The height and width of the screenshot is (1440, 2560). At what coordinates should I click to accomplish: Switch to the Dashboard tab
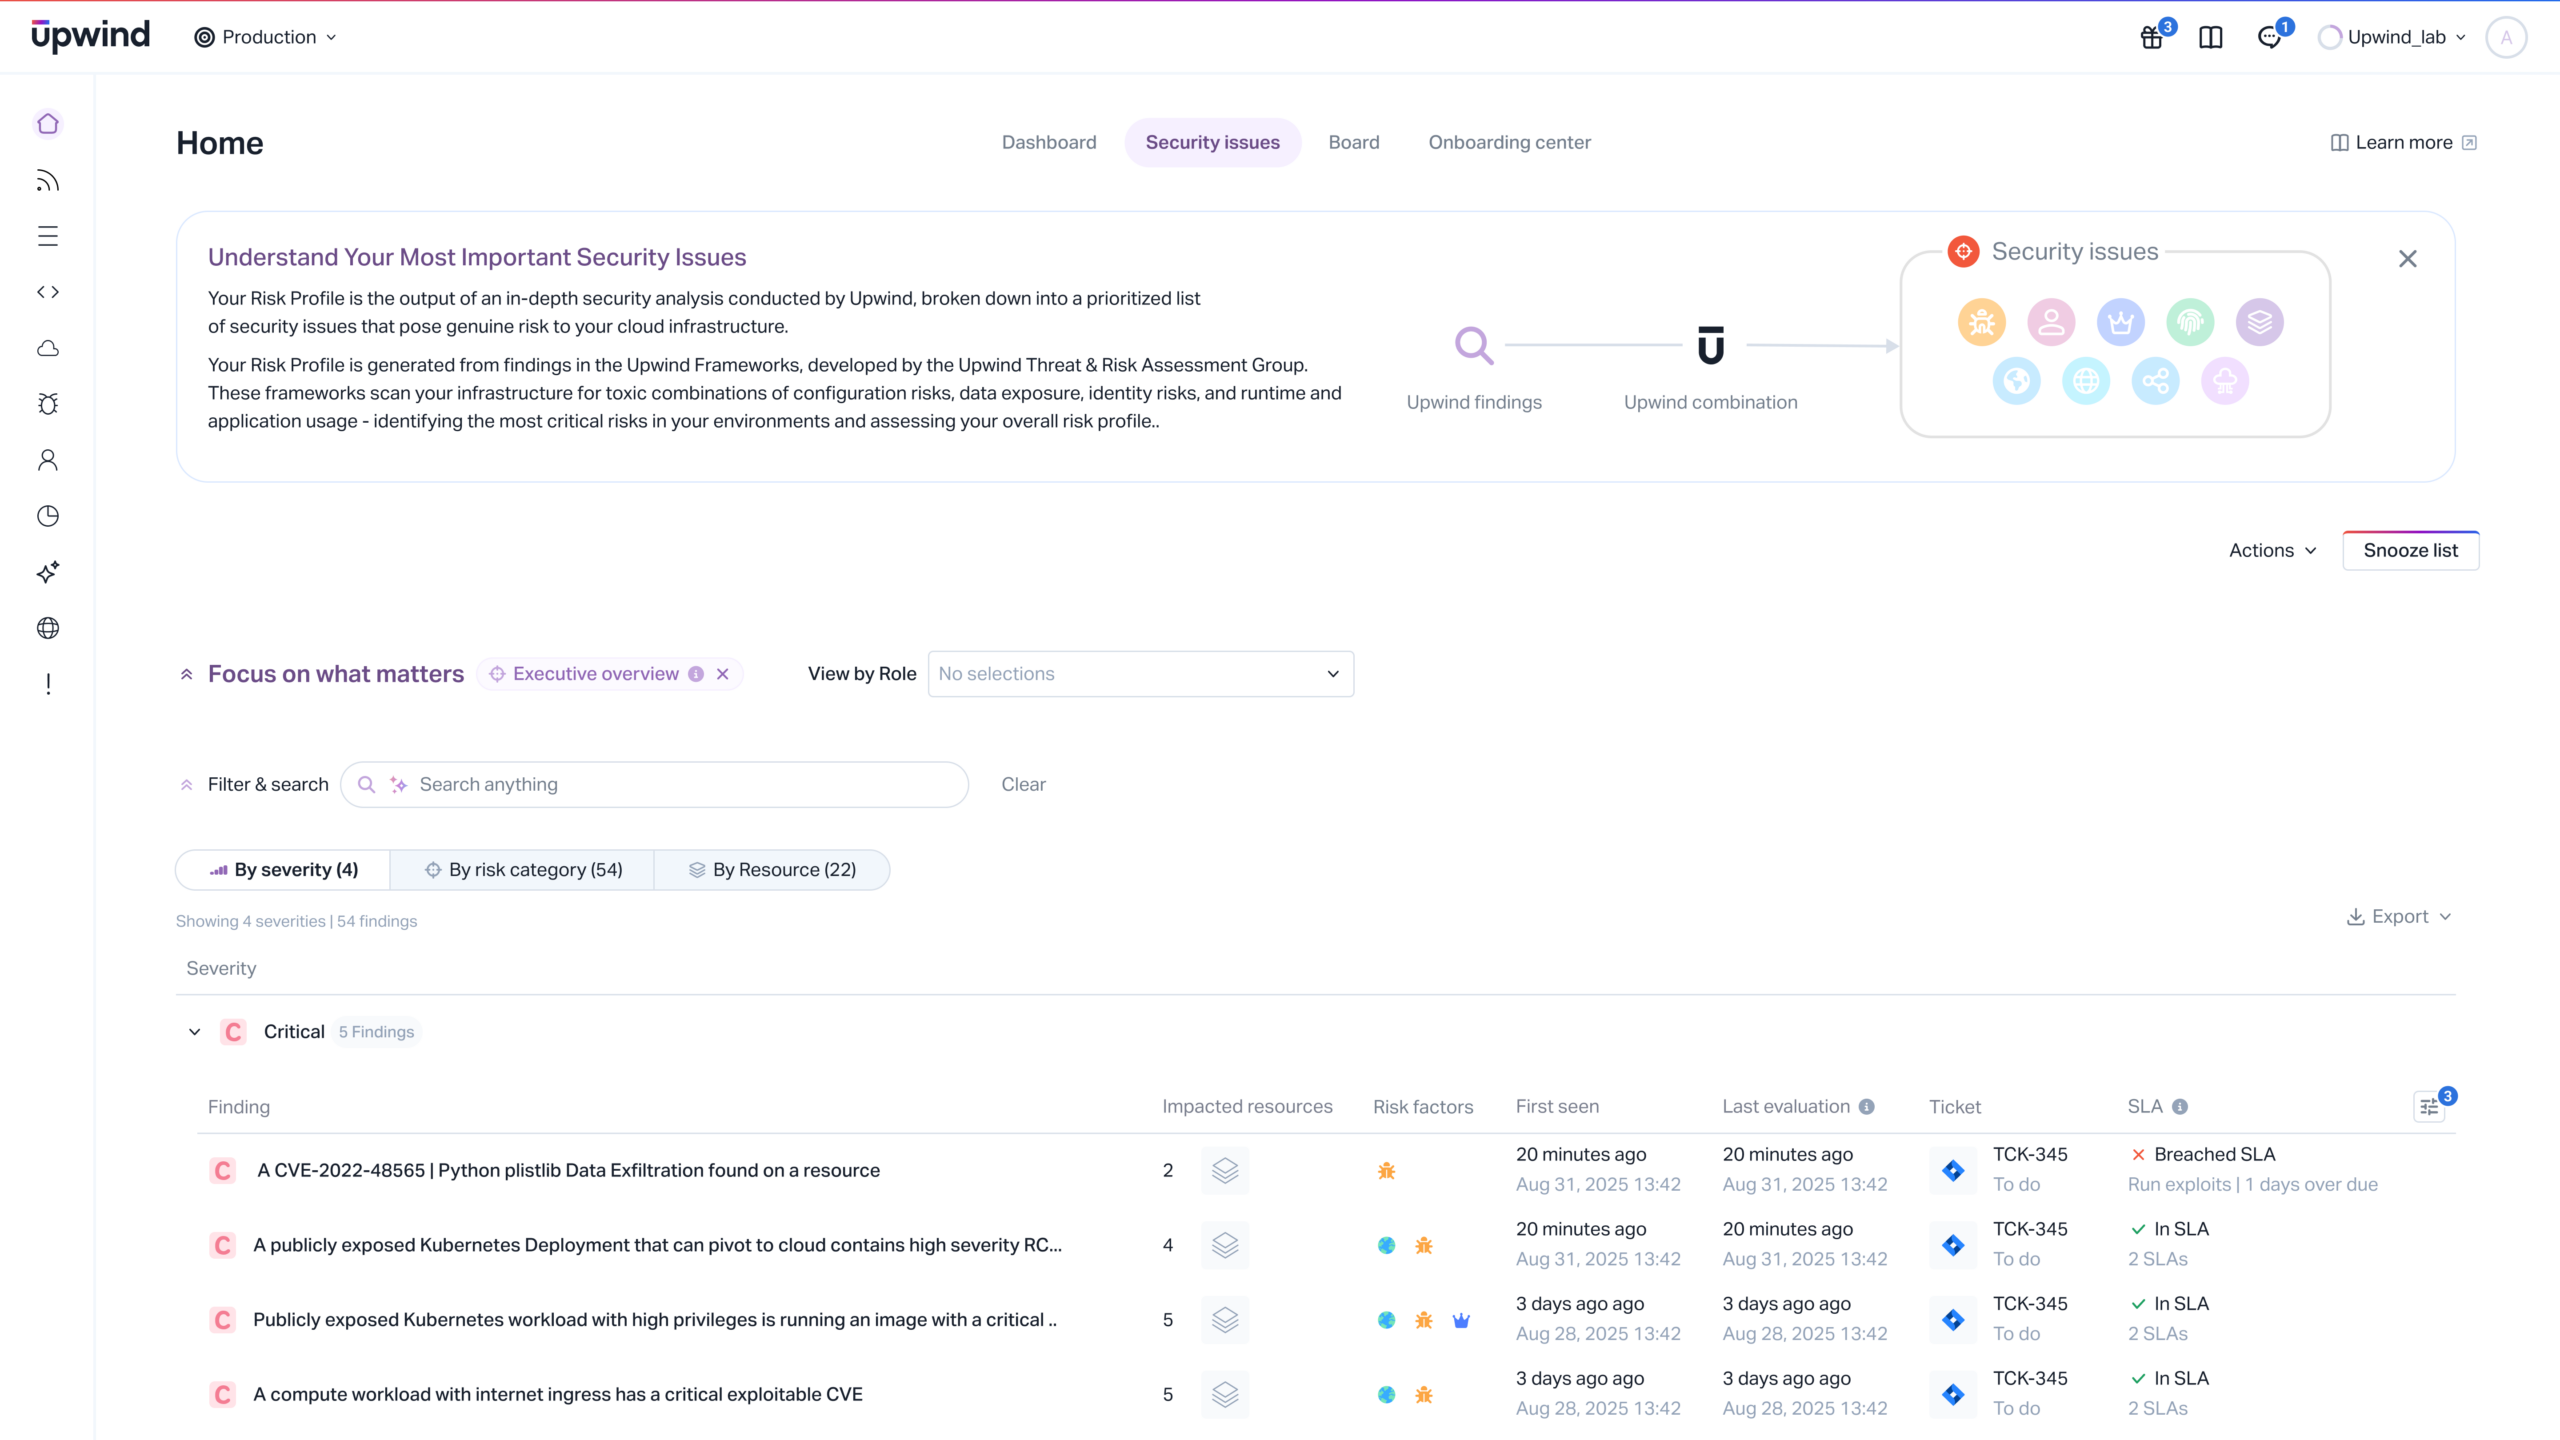coord(1049,142)
